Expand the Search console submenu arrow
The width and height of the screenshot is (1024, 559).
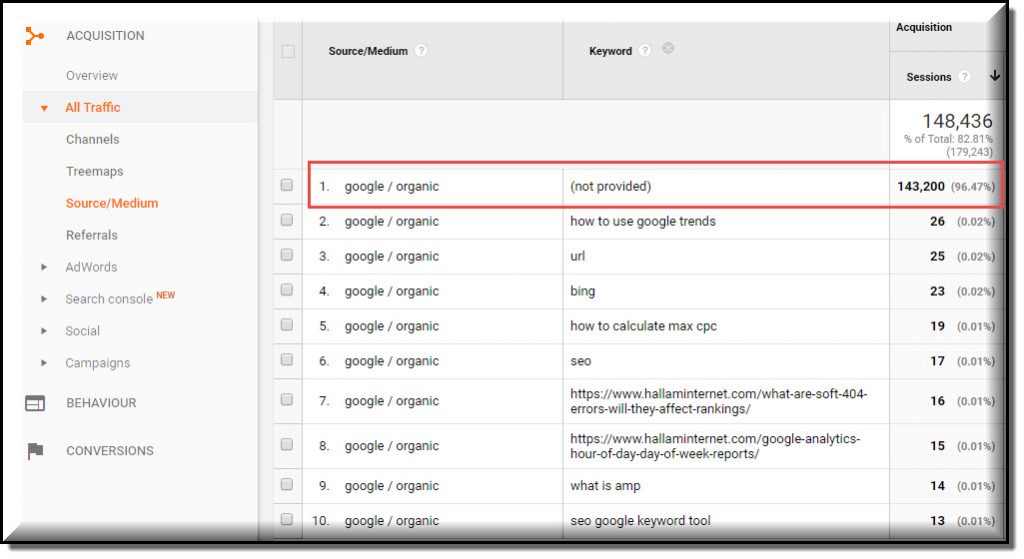44,299
